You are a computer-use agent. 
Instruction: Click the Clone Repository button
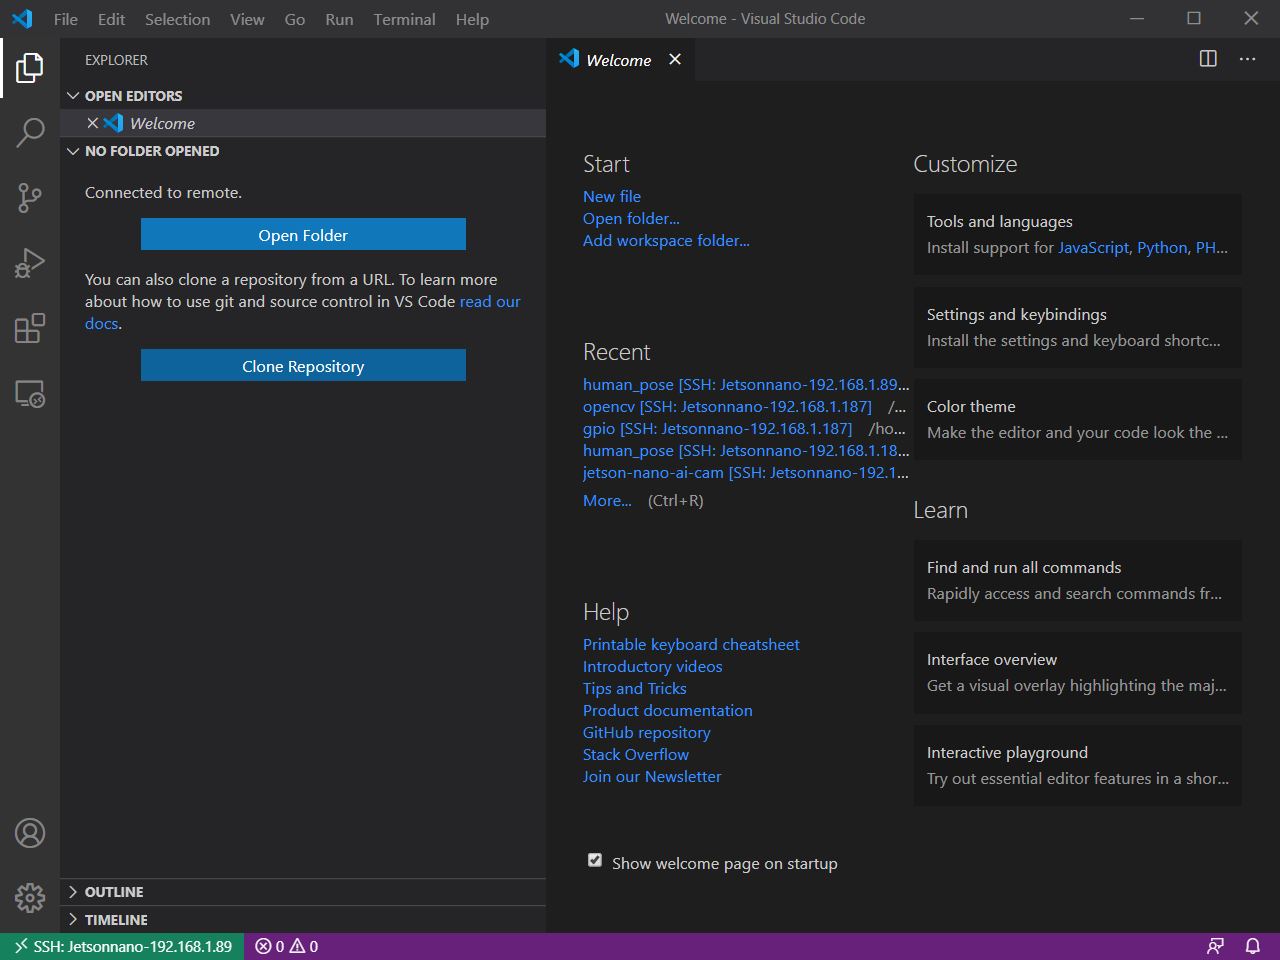pos(303,366)
